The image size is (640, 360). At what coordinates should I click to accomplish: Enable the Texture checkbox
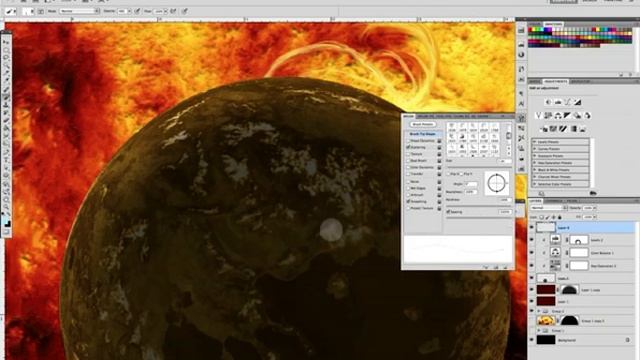point(408,154)
